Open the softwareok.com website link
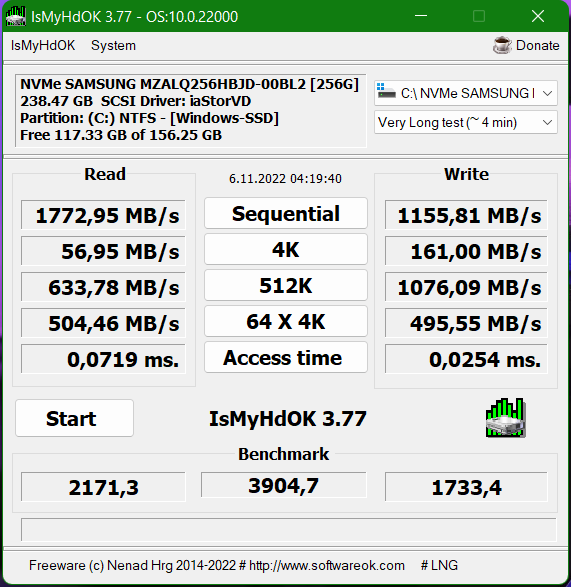The height and width of the screenshot is (587, 571). (x=326, y=565)
